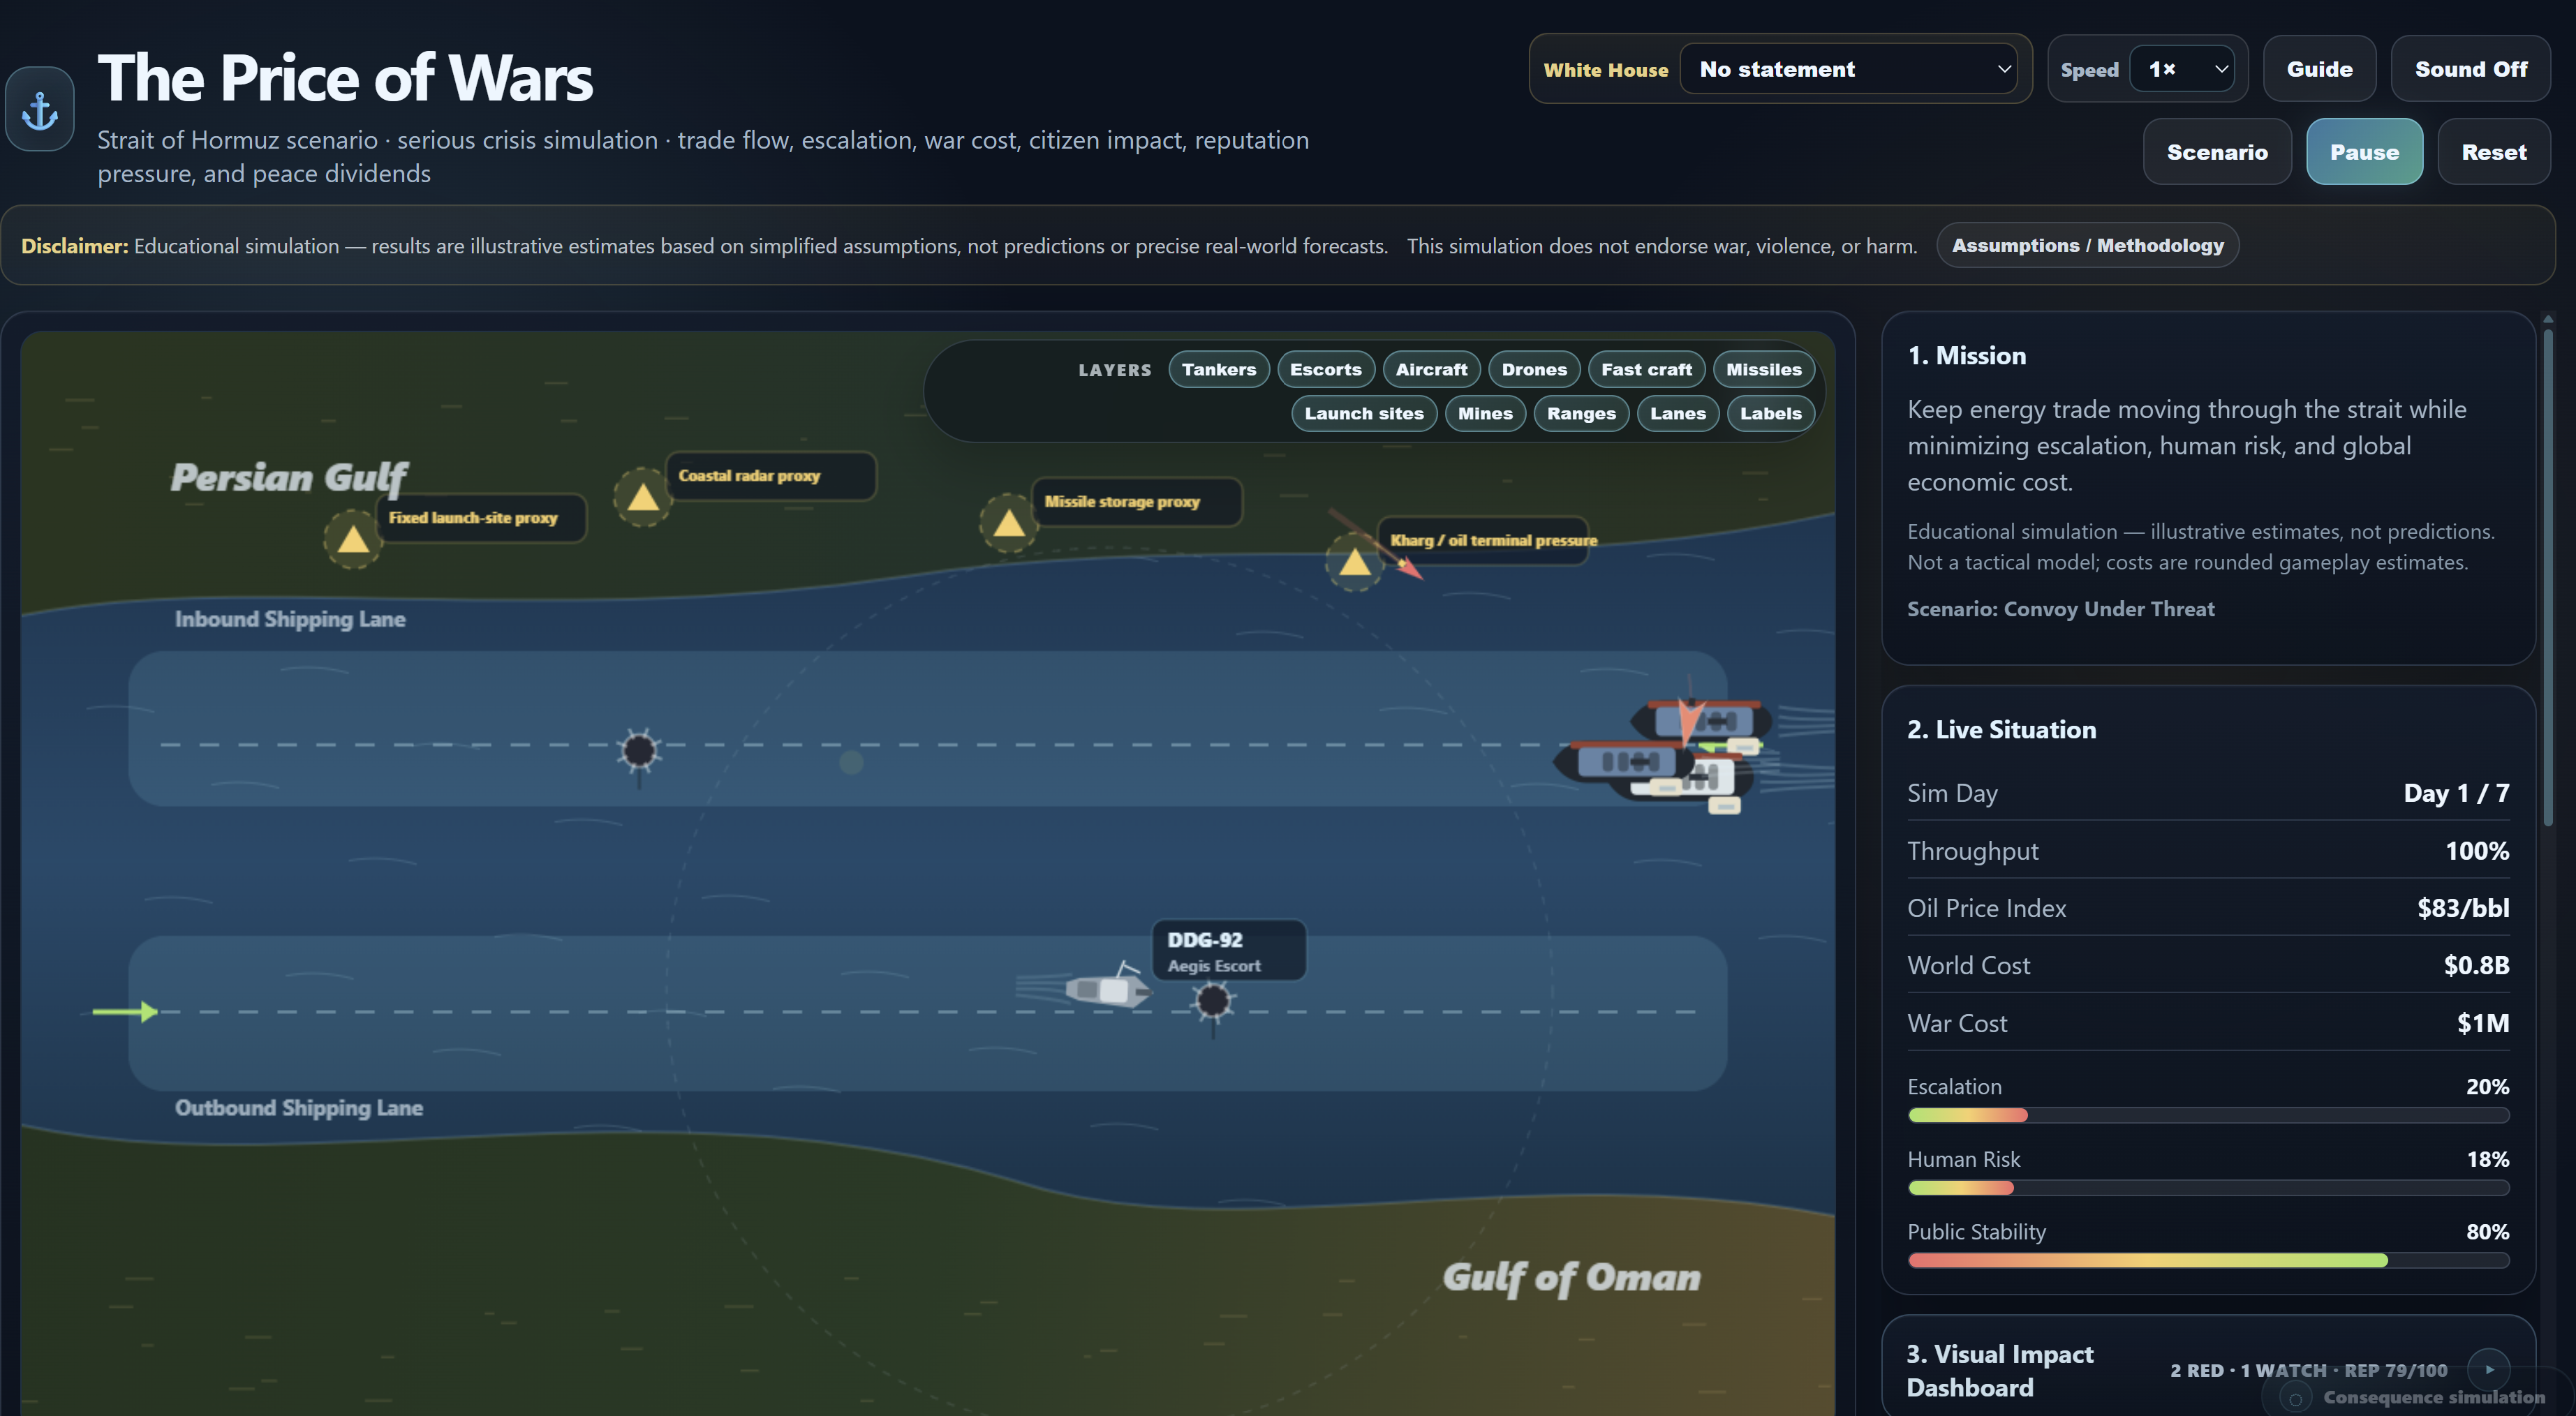Viewport: 2576px width, 1416px height.
Task: Open the Guide
Action: click(x=2319, y=69)
